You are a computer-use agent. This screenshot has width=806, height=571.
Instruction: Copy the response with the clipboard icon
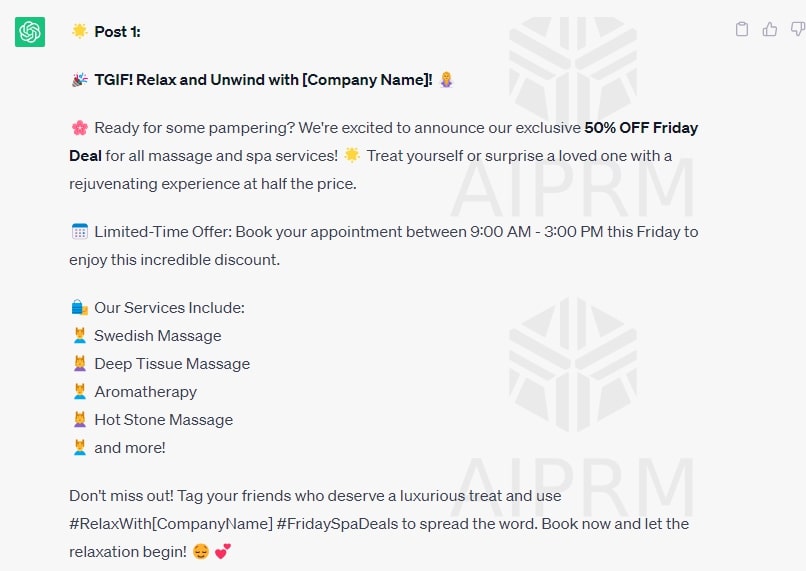[742, 29]
